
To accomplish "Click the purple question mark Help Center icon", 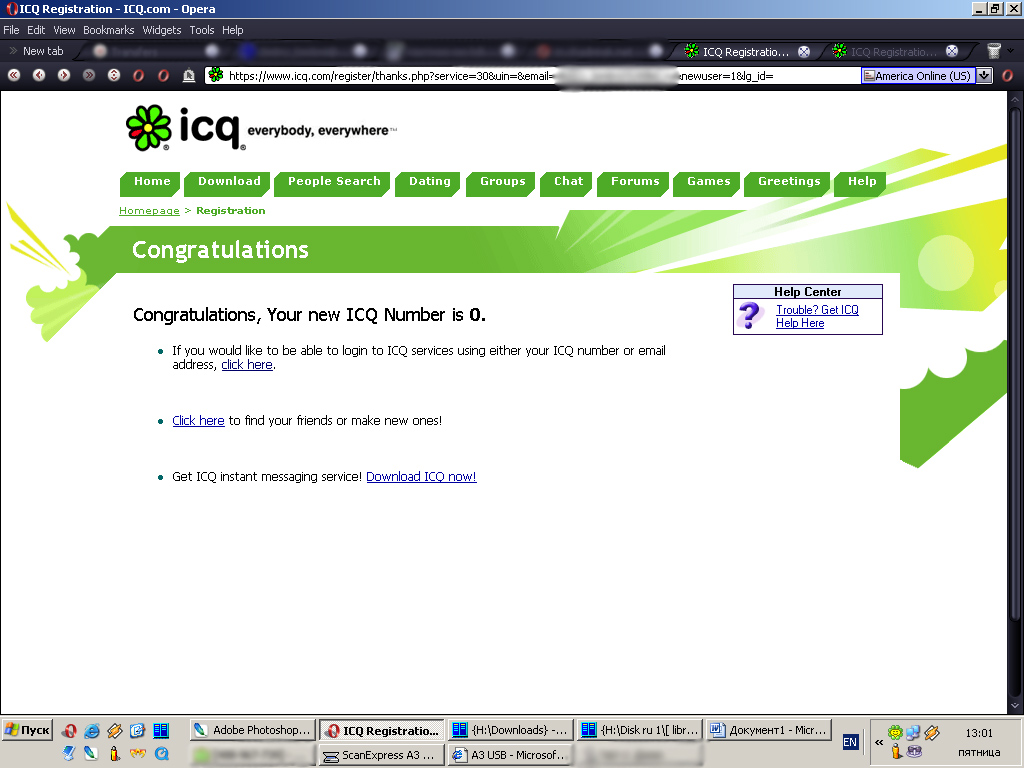I will click(x=750, y=315).
